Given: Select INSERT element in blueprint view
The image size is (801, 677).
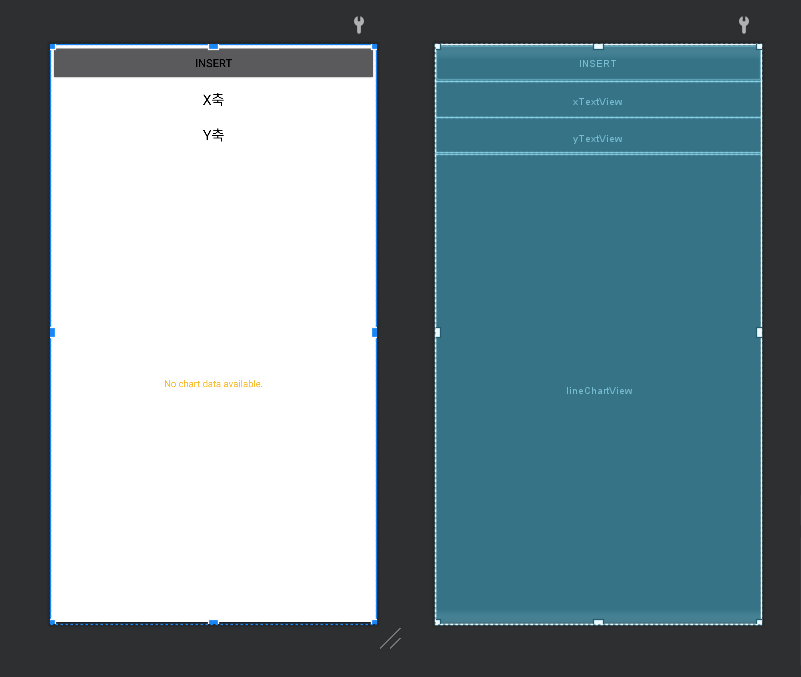Looking at the screenshot, I should (598, 63).
